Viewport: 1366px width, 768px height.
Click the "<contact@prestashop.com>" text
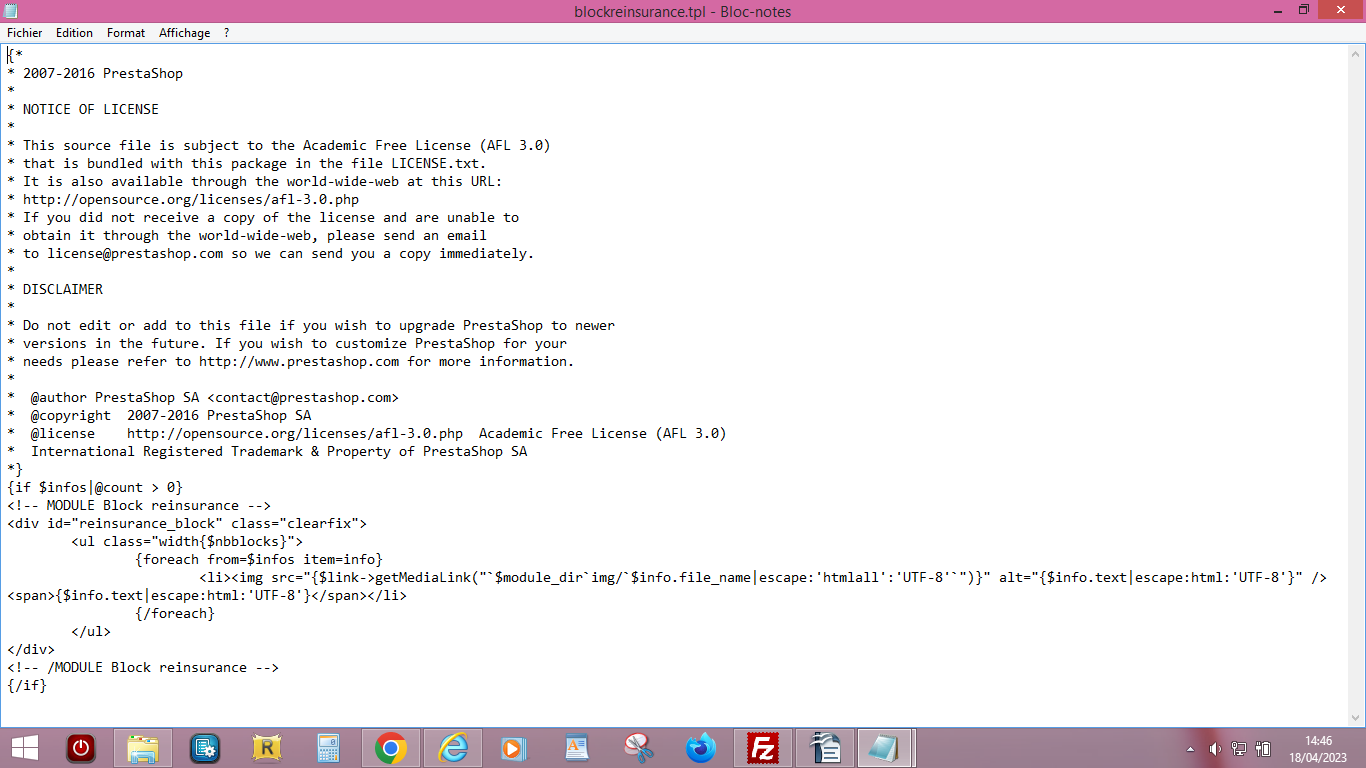coord(303,397)
